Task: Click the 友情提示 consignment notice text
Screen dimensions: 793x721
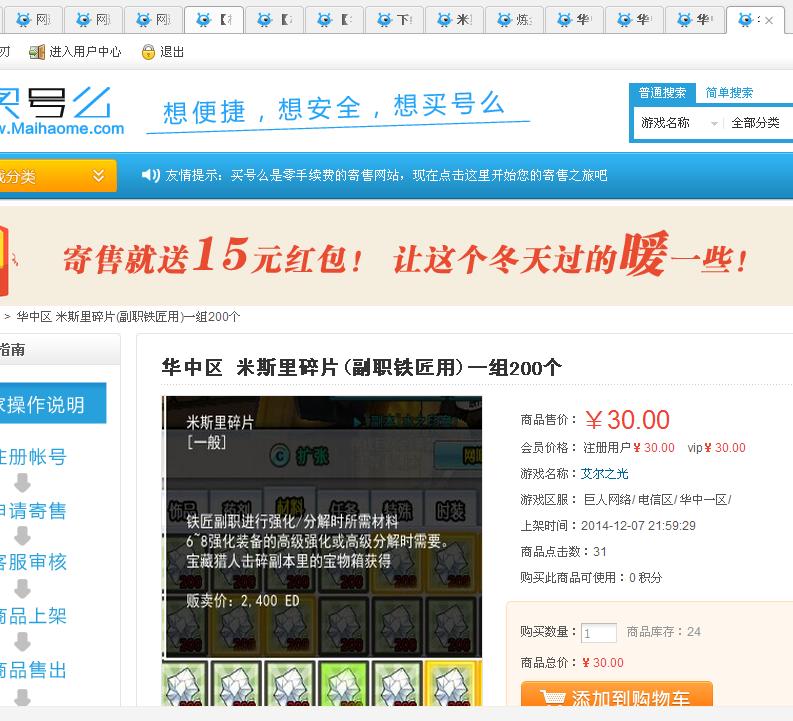Action: click(x=386, y=175)
